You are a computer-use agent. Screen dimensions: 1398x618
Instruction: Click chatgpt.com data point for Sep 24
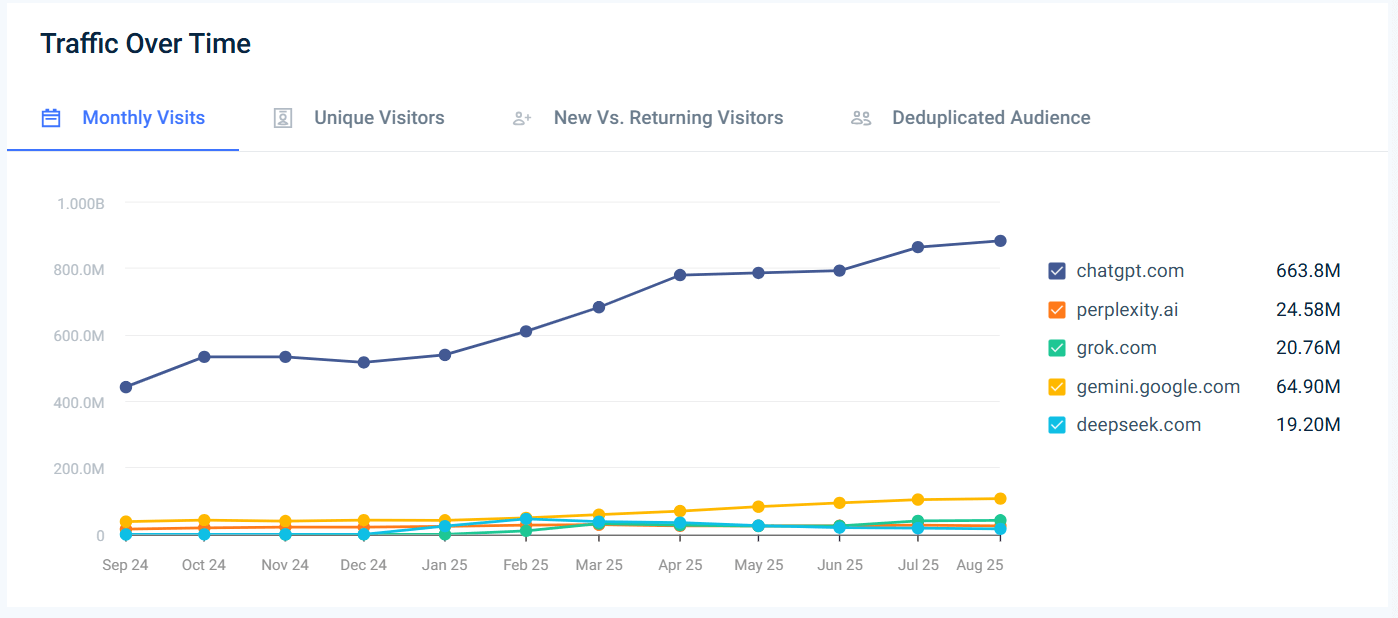pyautogui.click(x=125, y=387)
